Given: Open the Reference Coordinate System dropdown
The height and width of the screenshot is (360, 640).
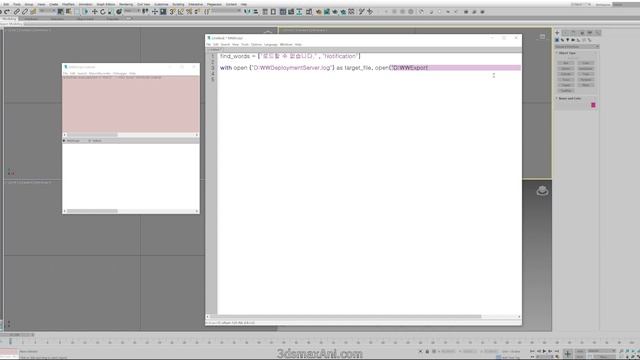Looking at the screenshot, I should click(131, 11).
